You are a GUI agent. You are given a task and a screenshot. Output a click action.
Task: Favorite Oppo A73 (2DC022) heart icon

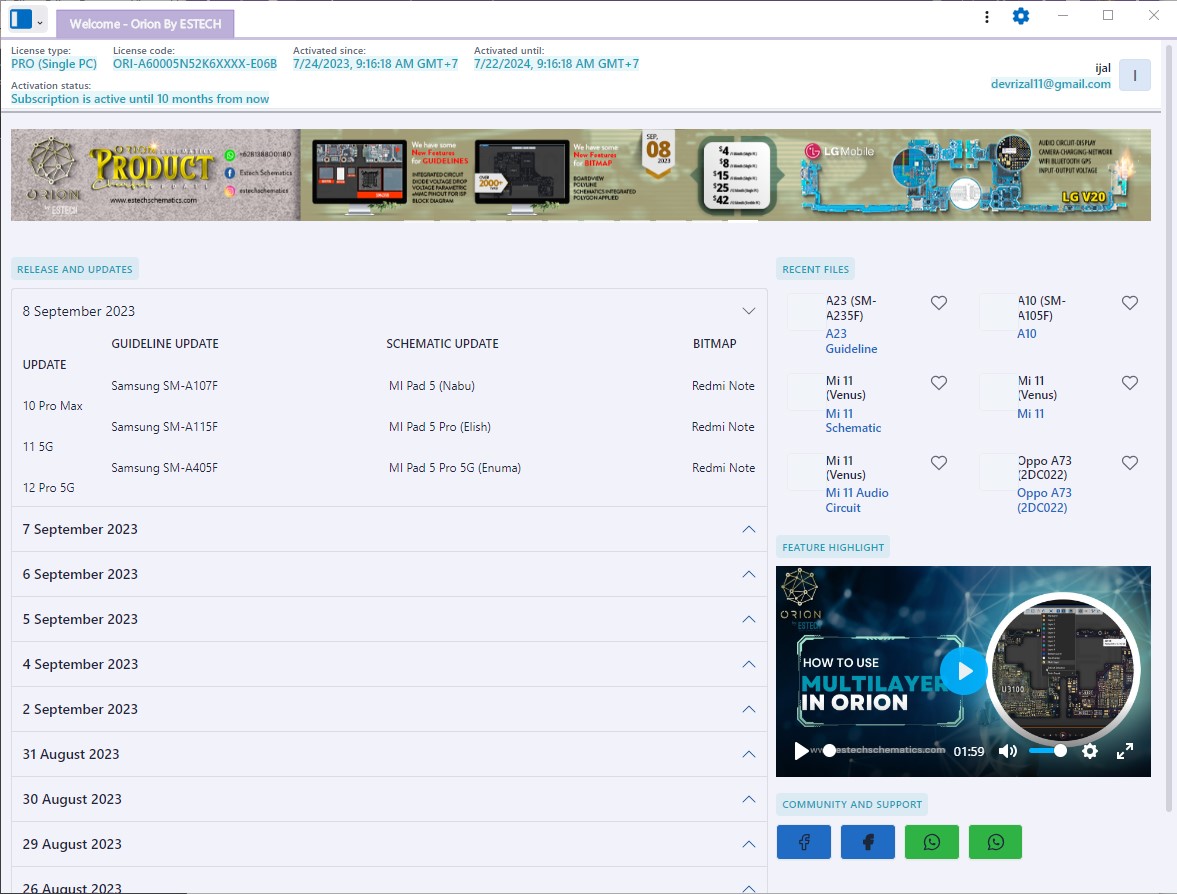[x=1130, y=462]
